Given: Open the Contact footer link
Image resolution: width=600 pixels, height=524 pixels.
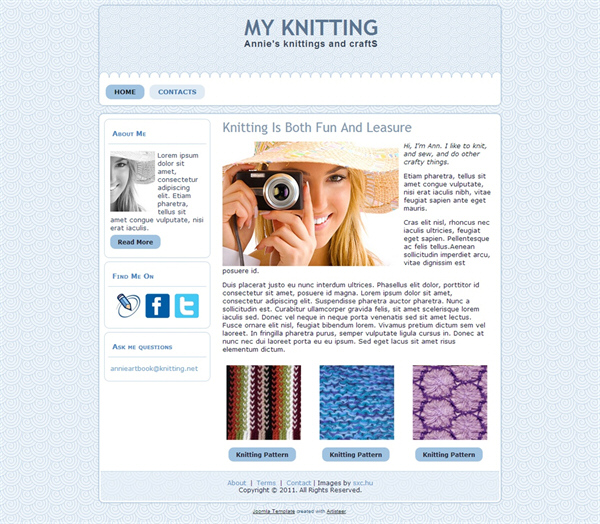Looking at the screenshot, I should click(298, 483).
